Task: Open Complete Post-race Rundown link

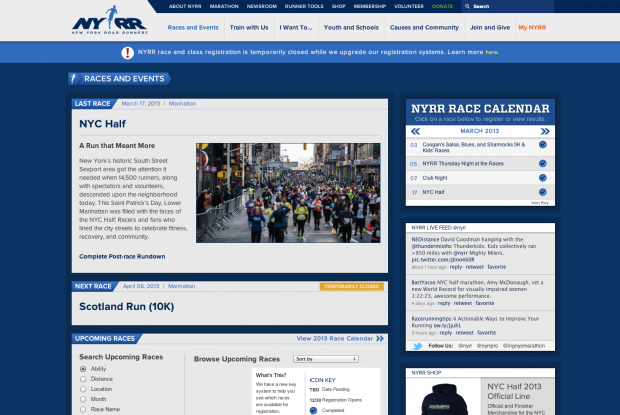Action: click(122, 257)
